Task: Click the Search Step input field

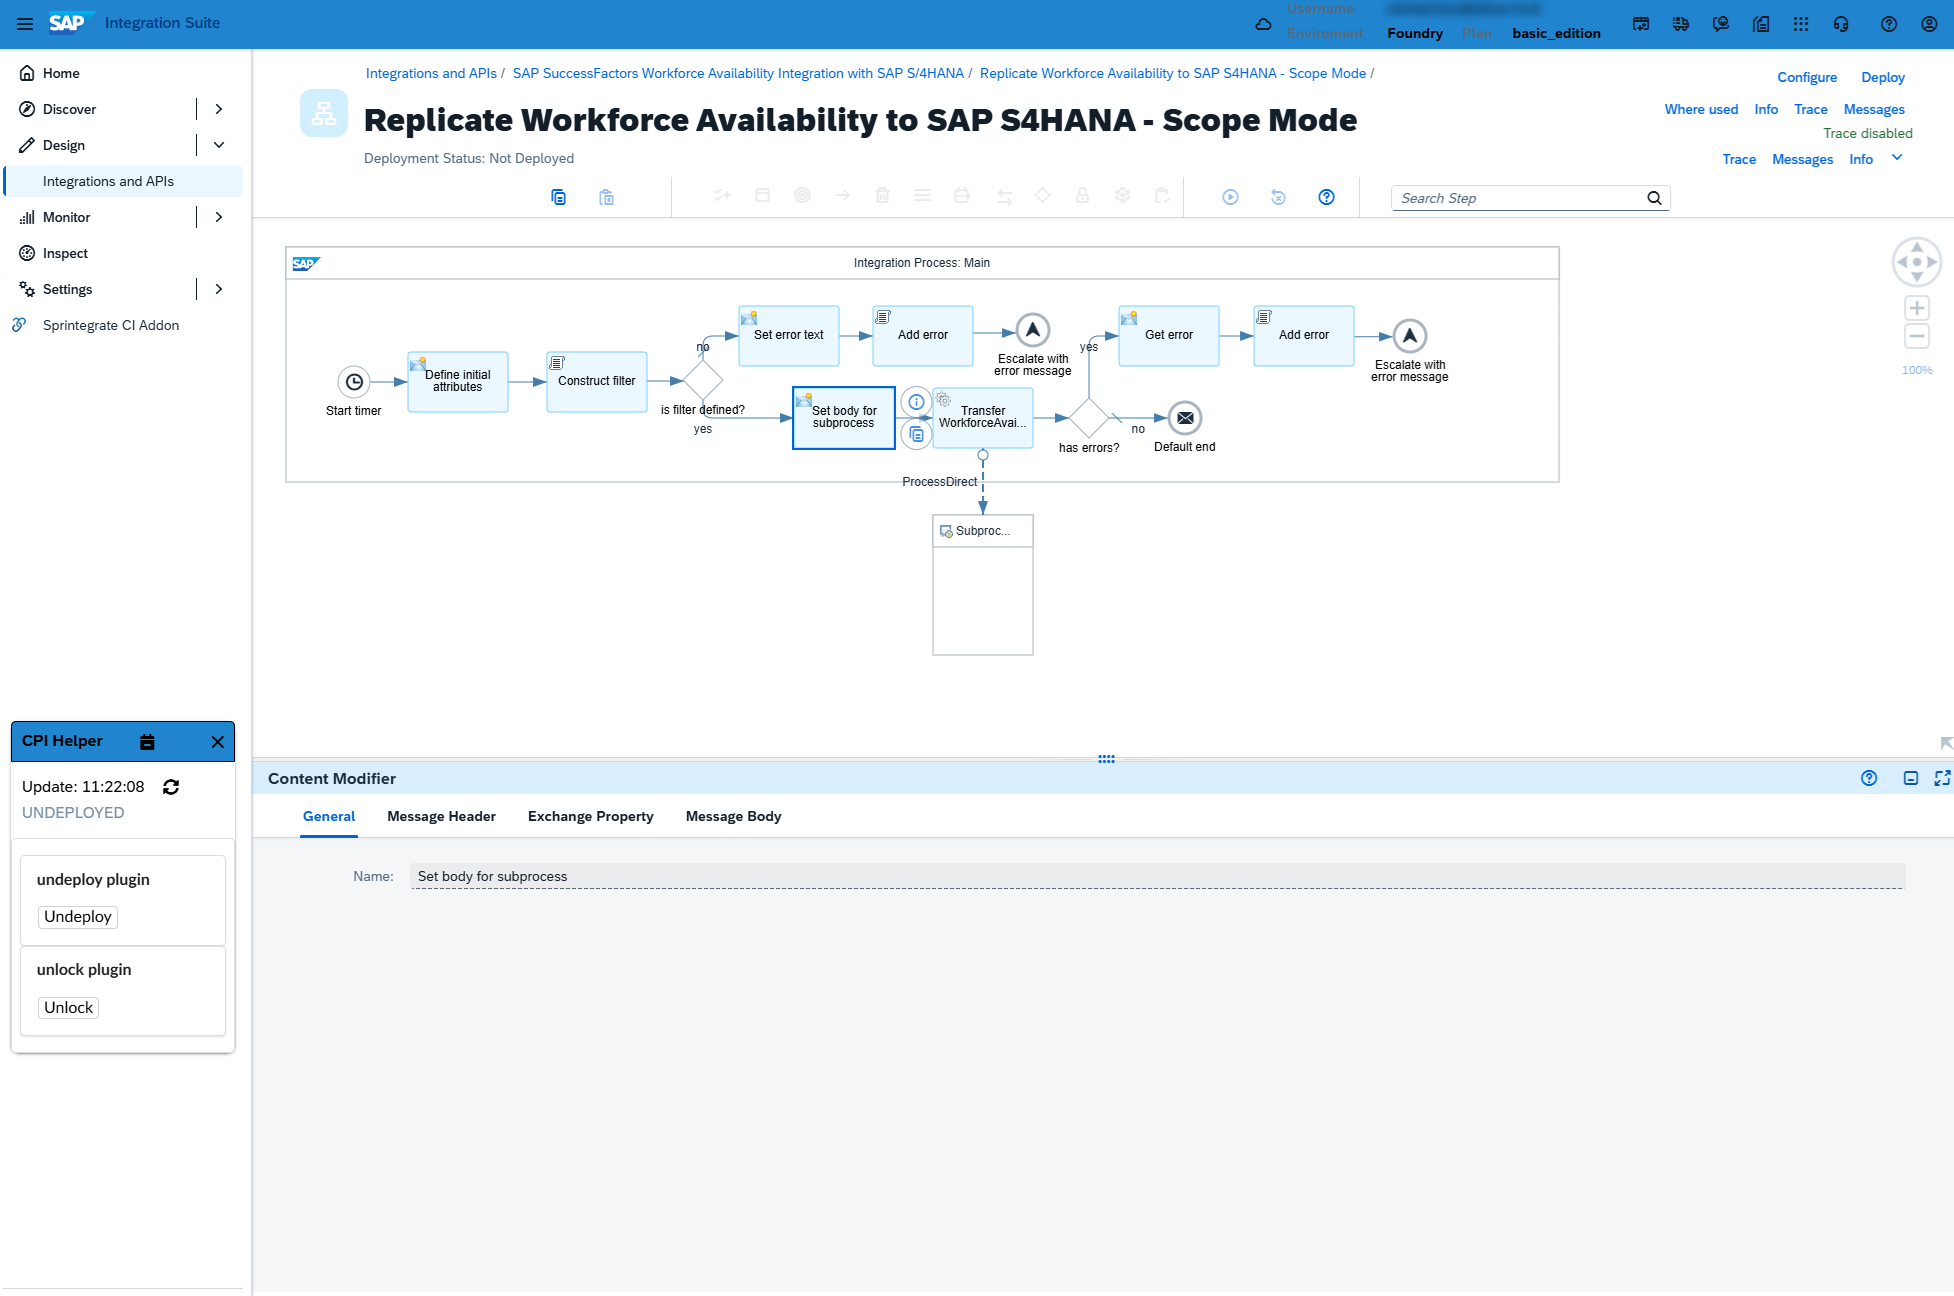Action: [1518, 198]
